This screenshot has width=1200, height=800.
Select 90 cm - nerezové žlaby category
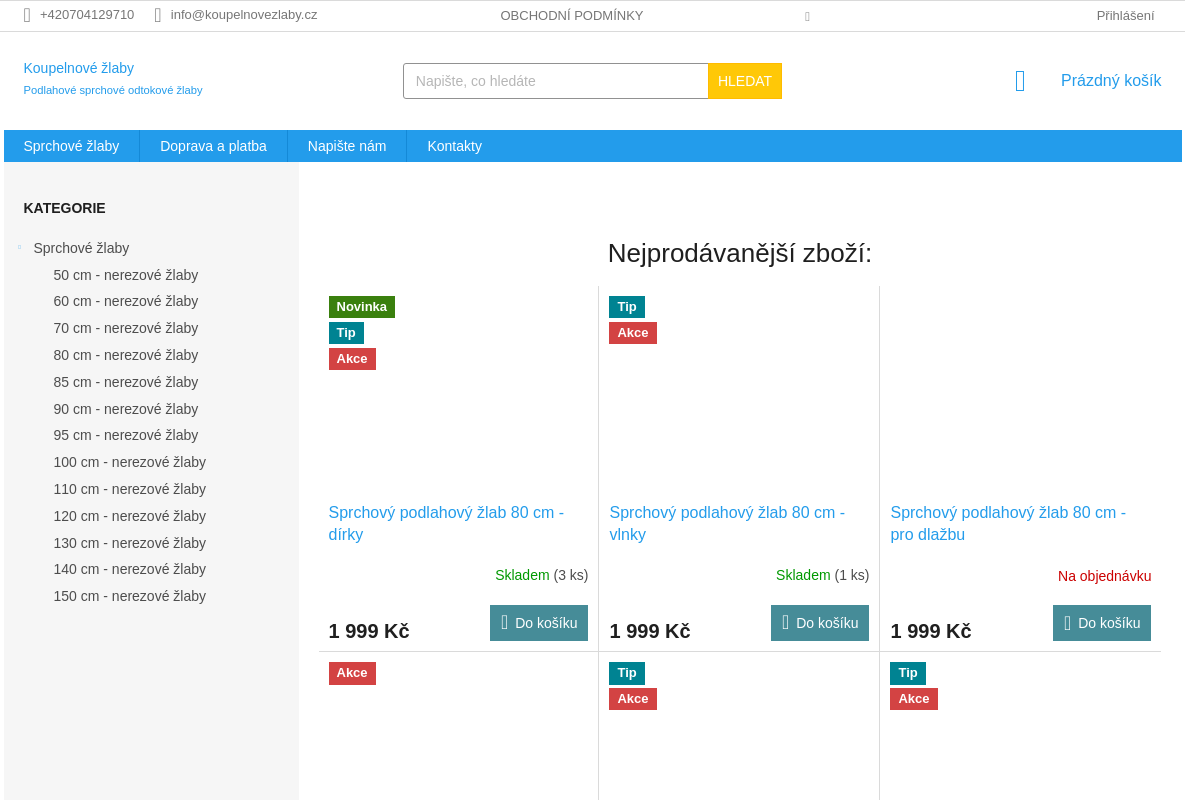coord(126,409)
